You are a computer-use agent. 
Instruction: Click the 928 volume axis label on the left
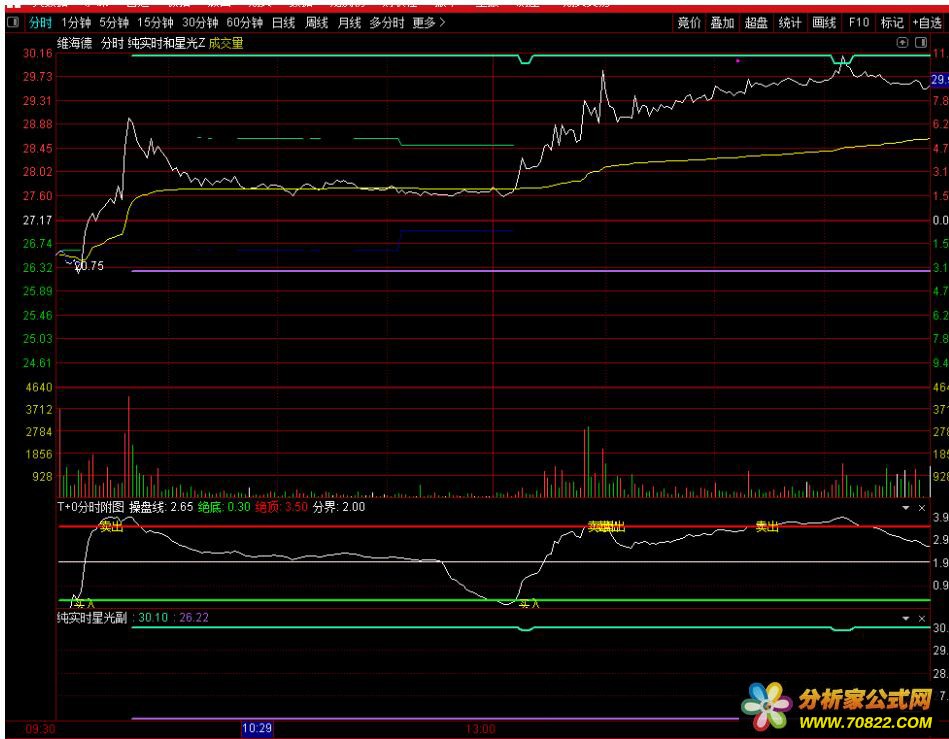pyautogui.click(x=42, y=477)
